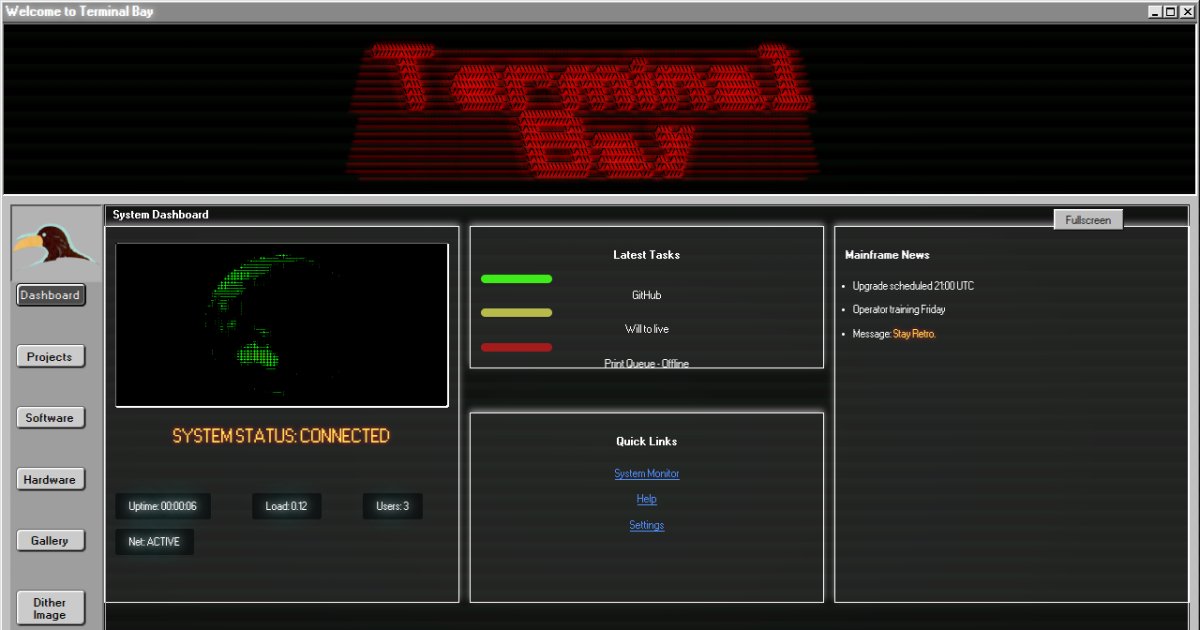1200x630 pixels.
Task: Launch the Dither Image tool
Action: [x=50, y=608]
